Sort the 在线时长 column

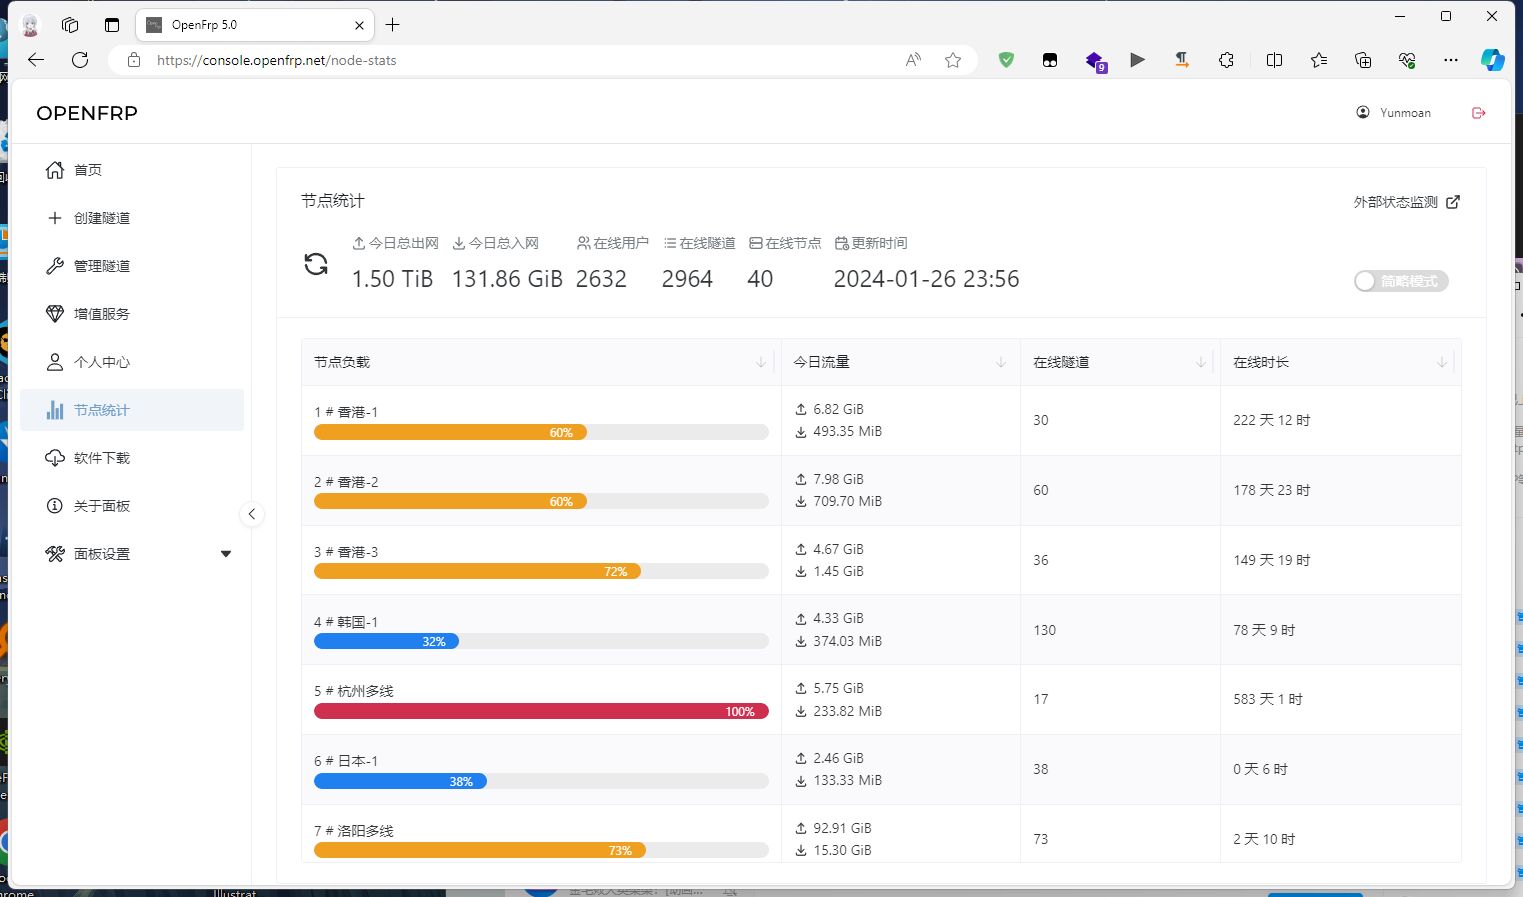pyautogui.click(x=1441, y=362)
